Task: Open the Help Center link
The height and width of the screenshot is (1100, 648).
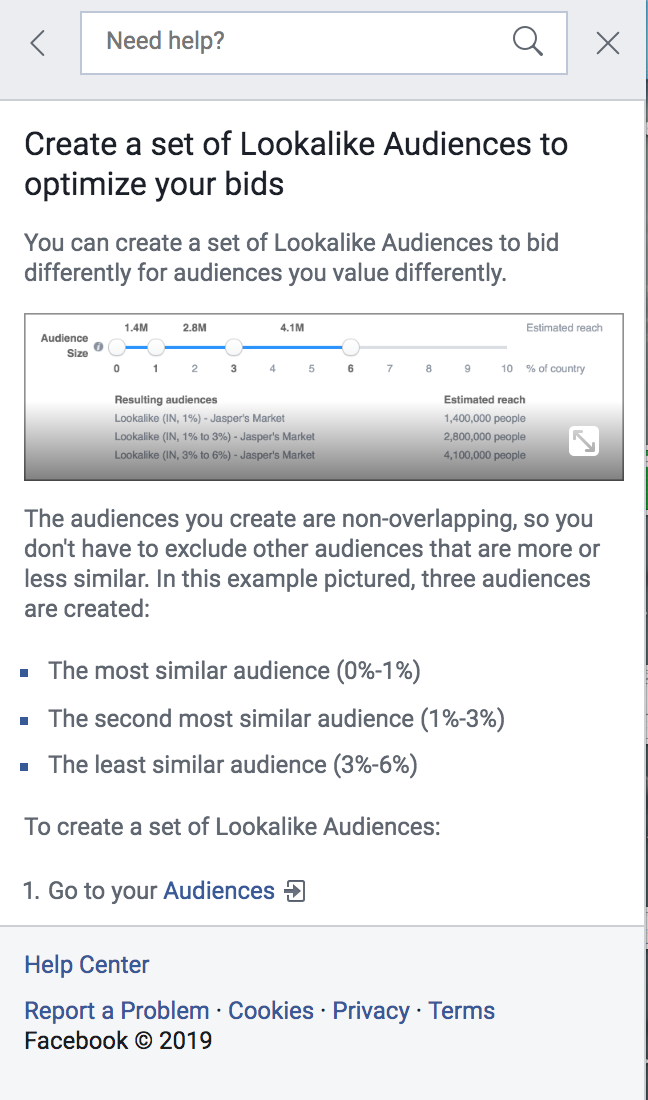Action: pos(87,965)
